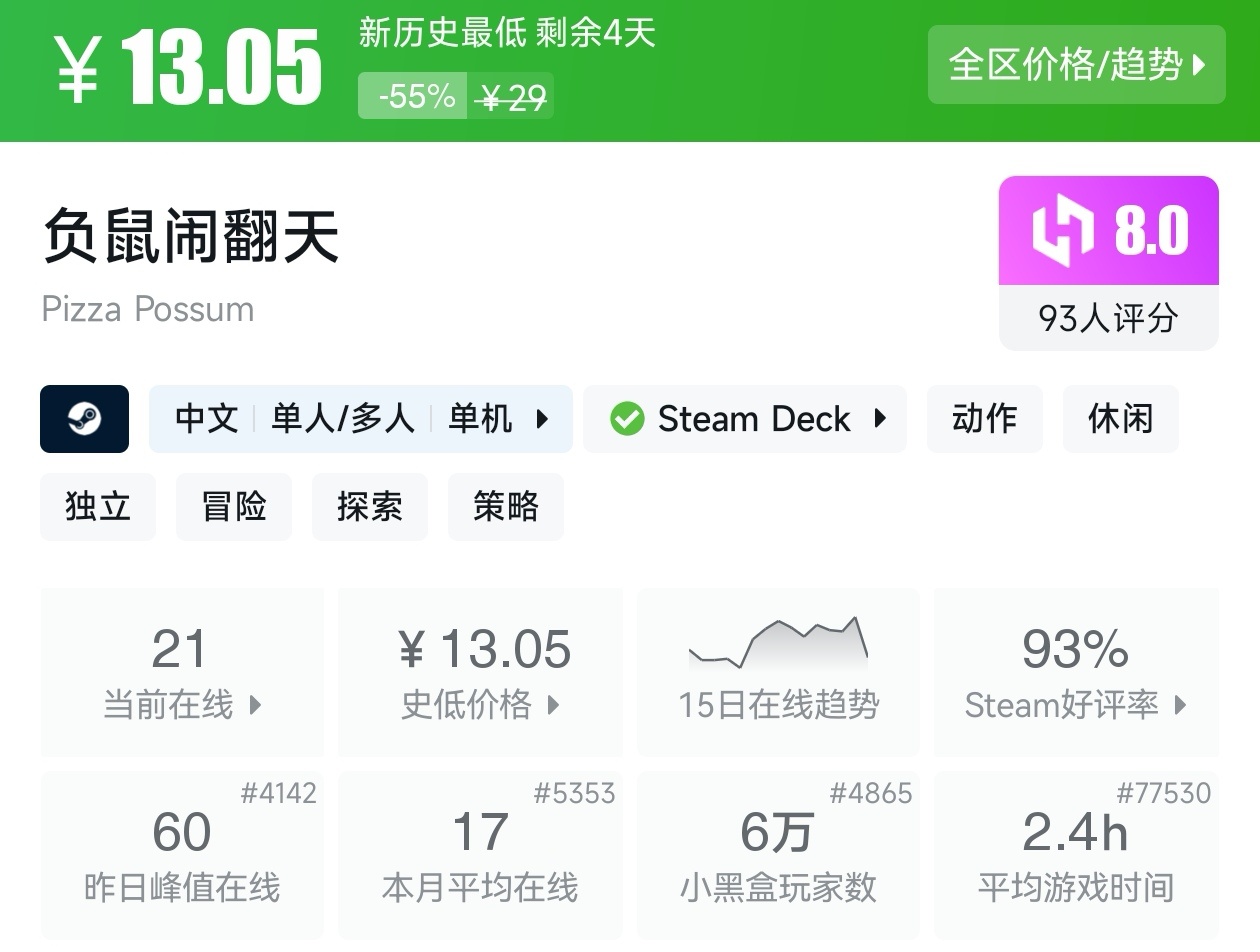Click the Steam platform logo icon

point(84,419)
